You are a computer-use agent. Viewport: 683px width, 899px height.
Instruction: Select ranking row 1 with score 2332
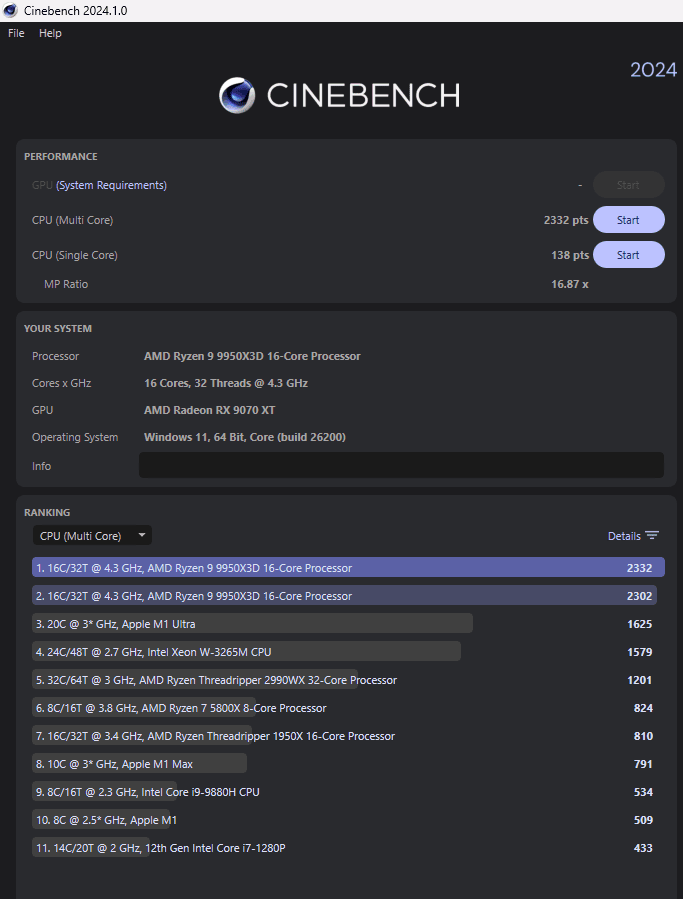click(x=348, y=568)
